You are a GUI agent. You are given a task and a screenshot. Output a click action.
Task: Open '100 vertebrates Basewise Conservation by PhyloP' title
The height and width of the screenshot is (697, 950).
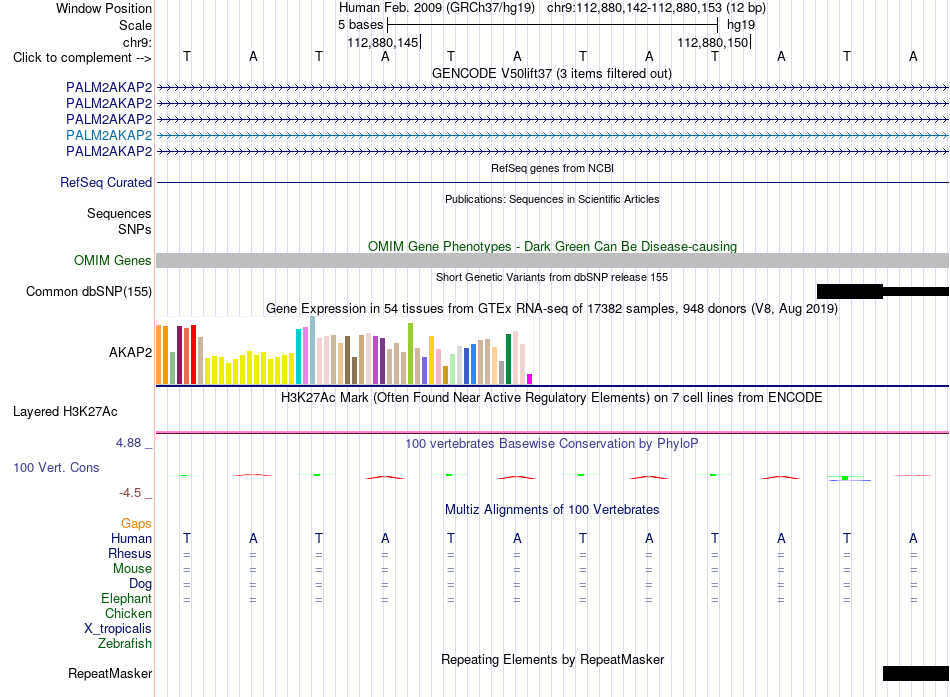pyautogui.click(x=552, y=444)
